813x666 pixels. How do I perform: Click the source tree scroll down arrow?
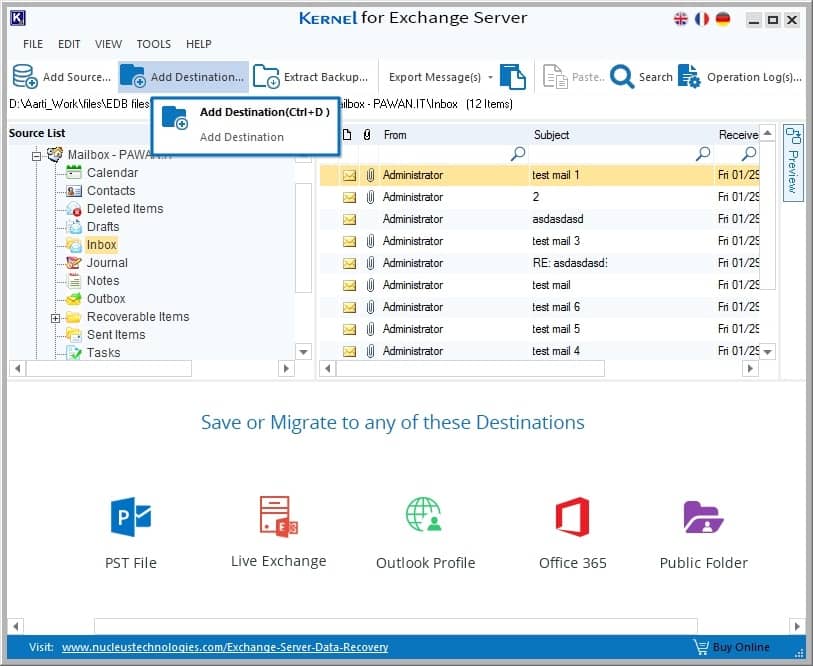tap(303, 352)
